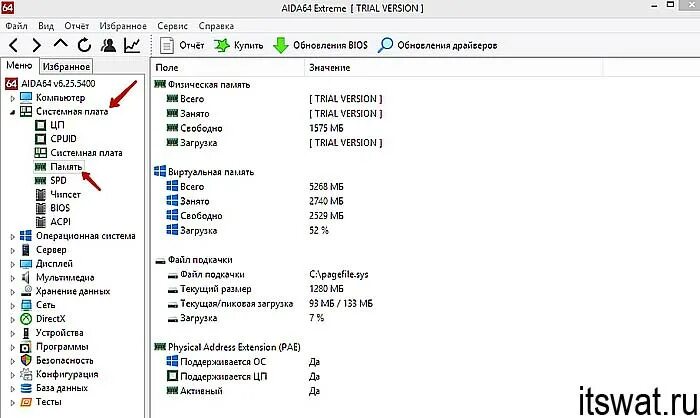Open the Вид menu

tap(46, 26)
